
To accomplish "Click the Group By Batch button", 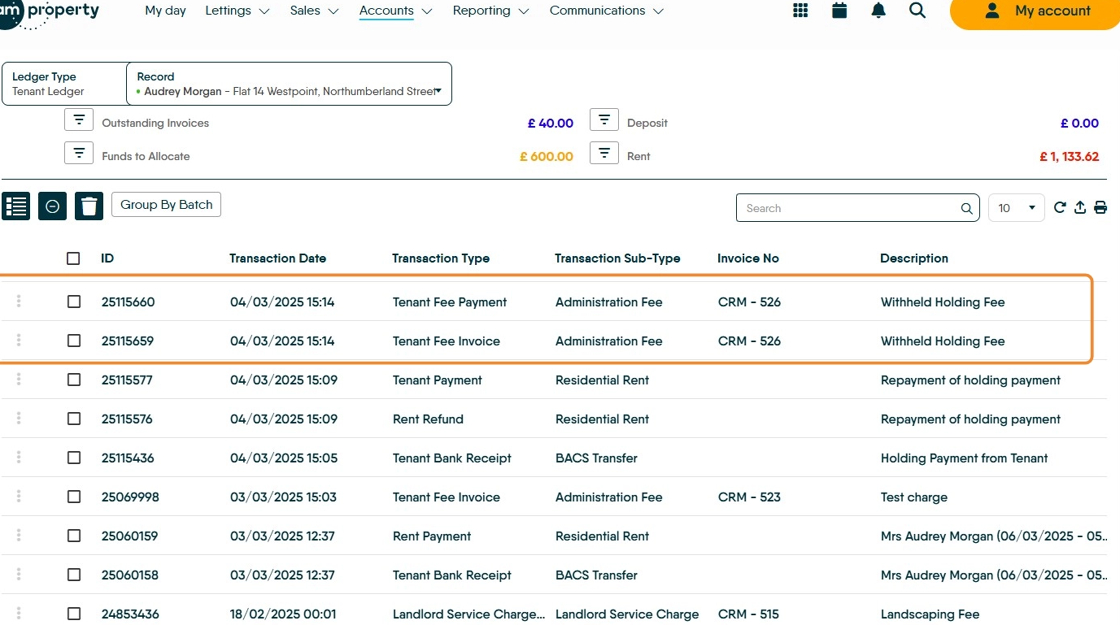I will pos(166,205).
